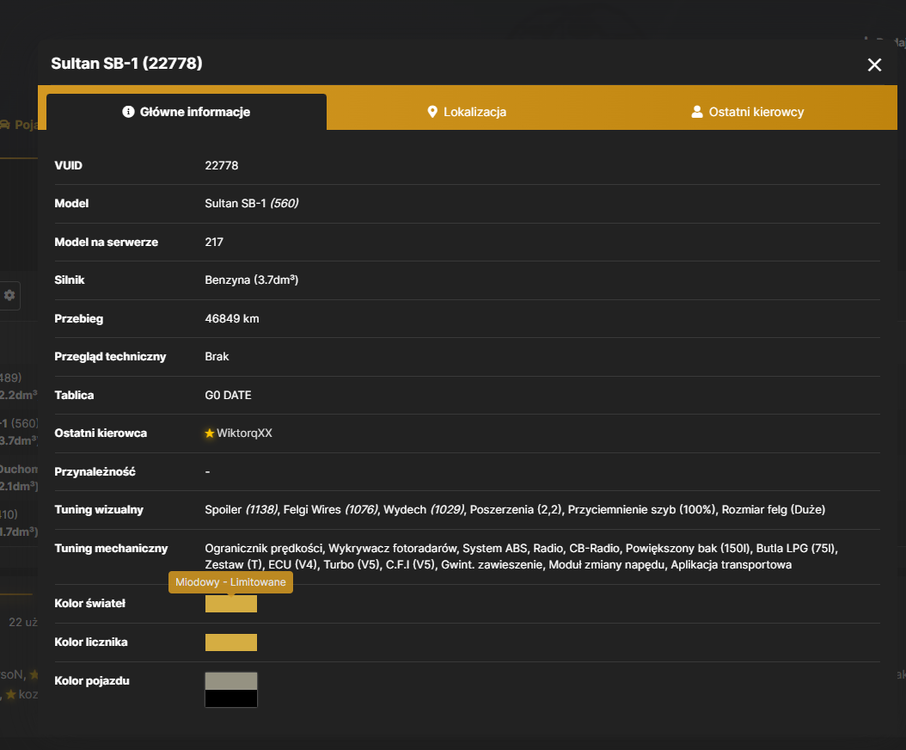Switch to the Ostatni kierowcy tab
Viewport: 906px width, 750px height.
pos(748,112)
